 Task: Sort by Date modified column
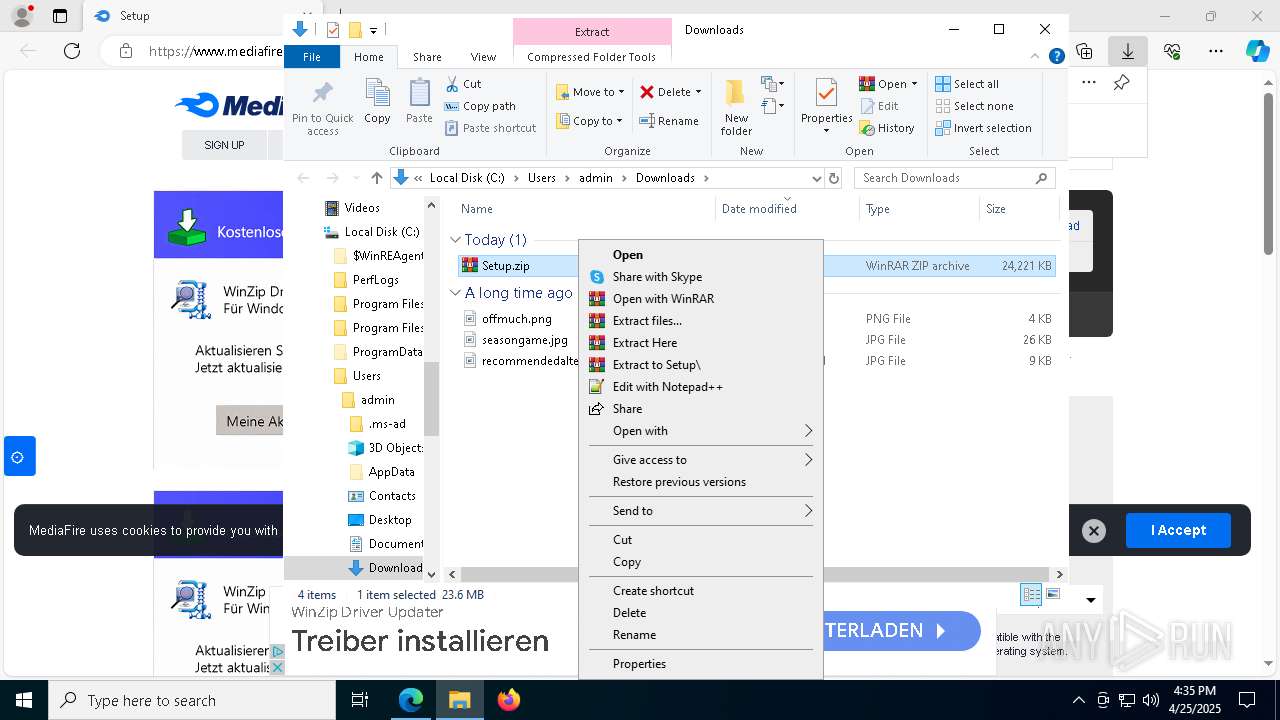point(759,209)
